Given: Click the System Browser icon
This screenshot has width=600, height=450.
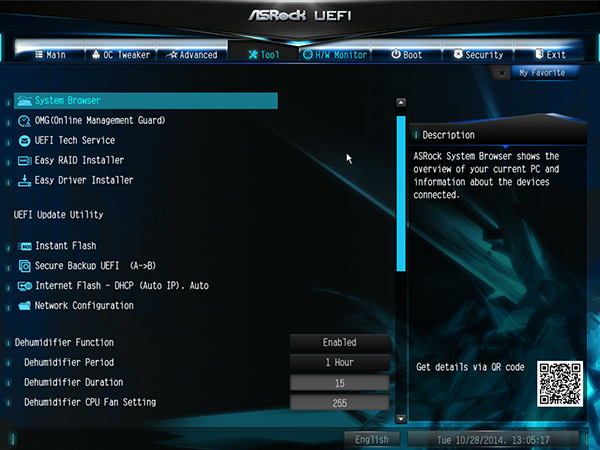Looking at the screenshot, I should pyautogui.click(x=24, y=101).
